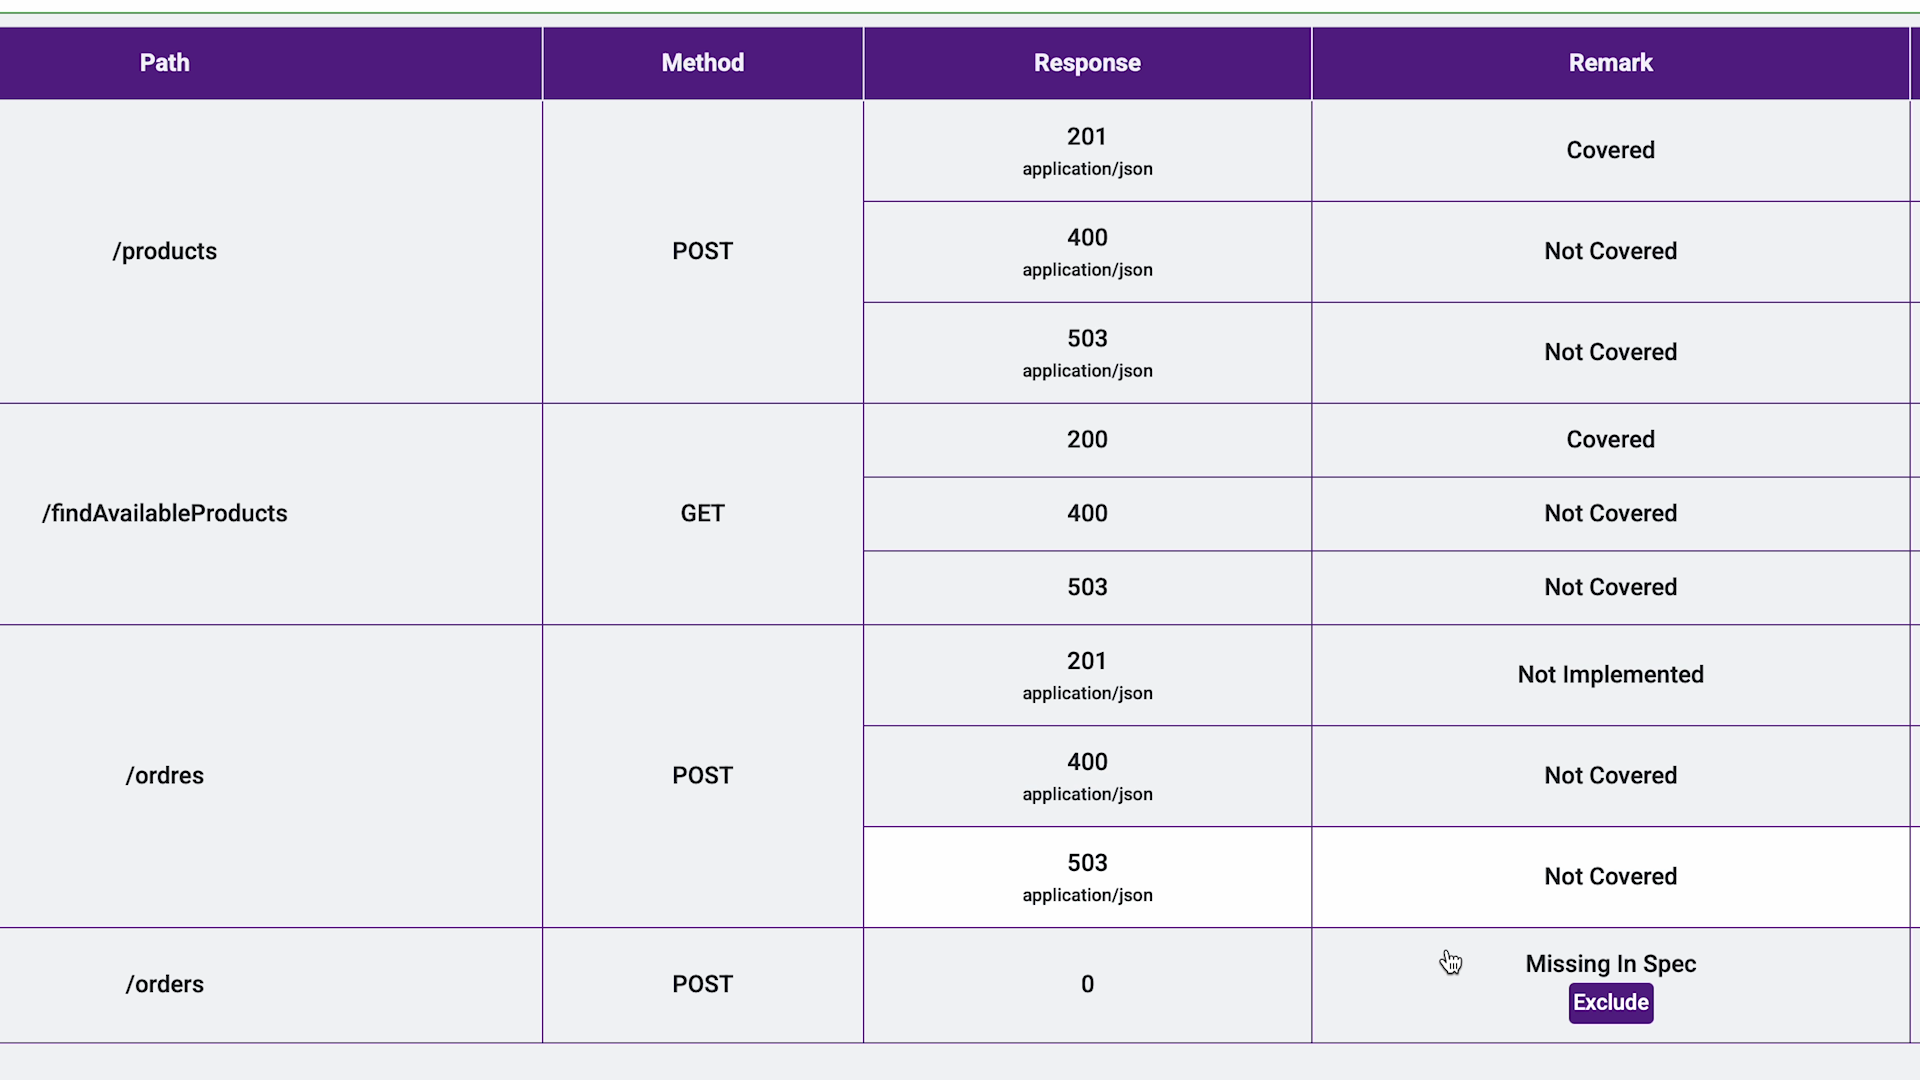1920x1080 pixels.
Task: Click the highlighted 503 response cell for /ordres
Action: click(x=1087, y=876)
